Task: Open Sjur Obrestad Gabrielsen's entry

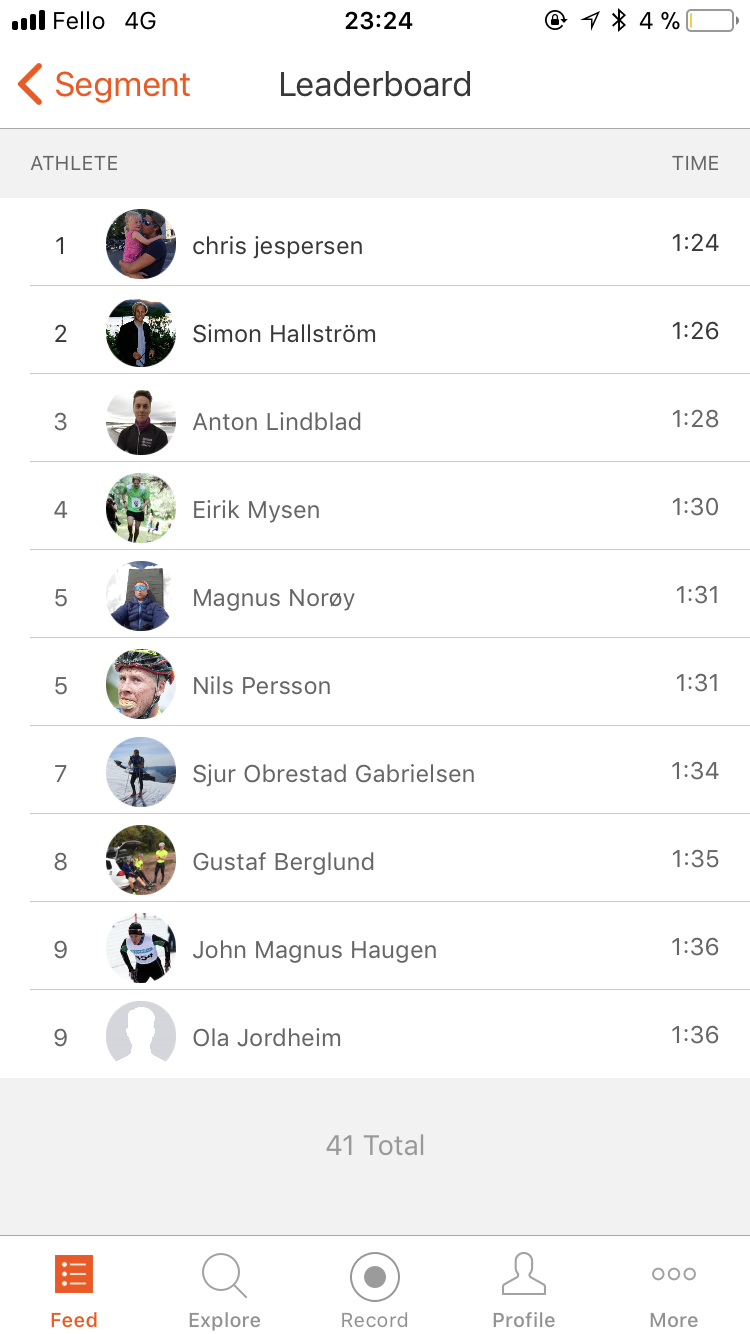Action: tap(375, 772)
